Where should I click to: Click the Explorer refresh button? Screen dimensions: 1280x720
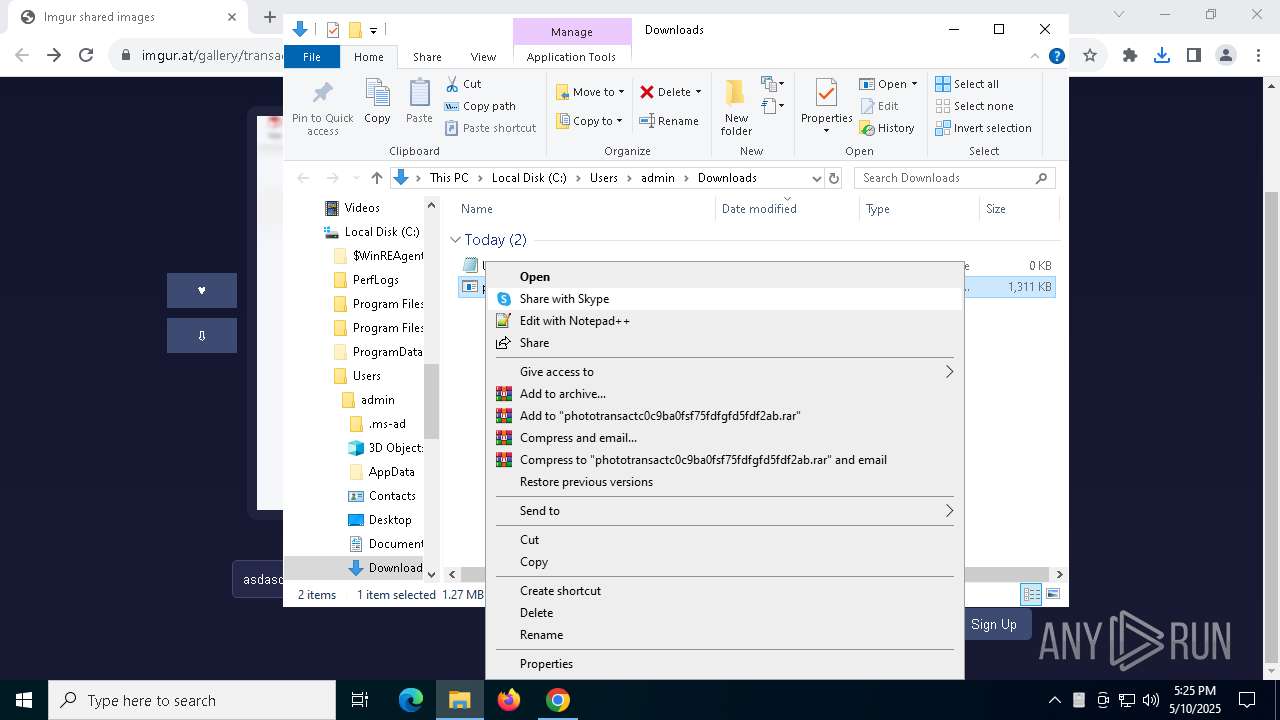coord(834,178)
